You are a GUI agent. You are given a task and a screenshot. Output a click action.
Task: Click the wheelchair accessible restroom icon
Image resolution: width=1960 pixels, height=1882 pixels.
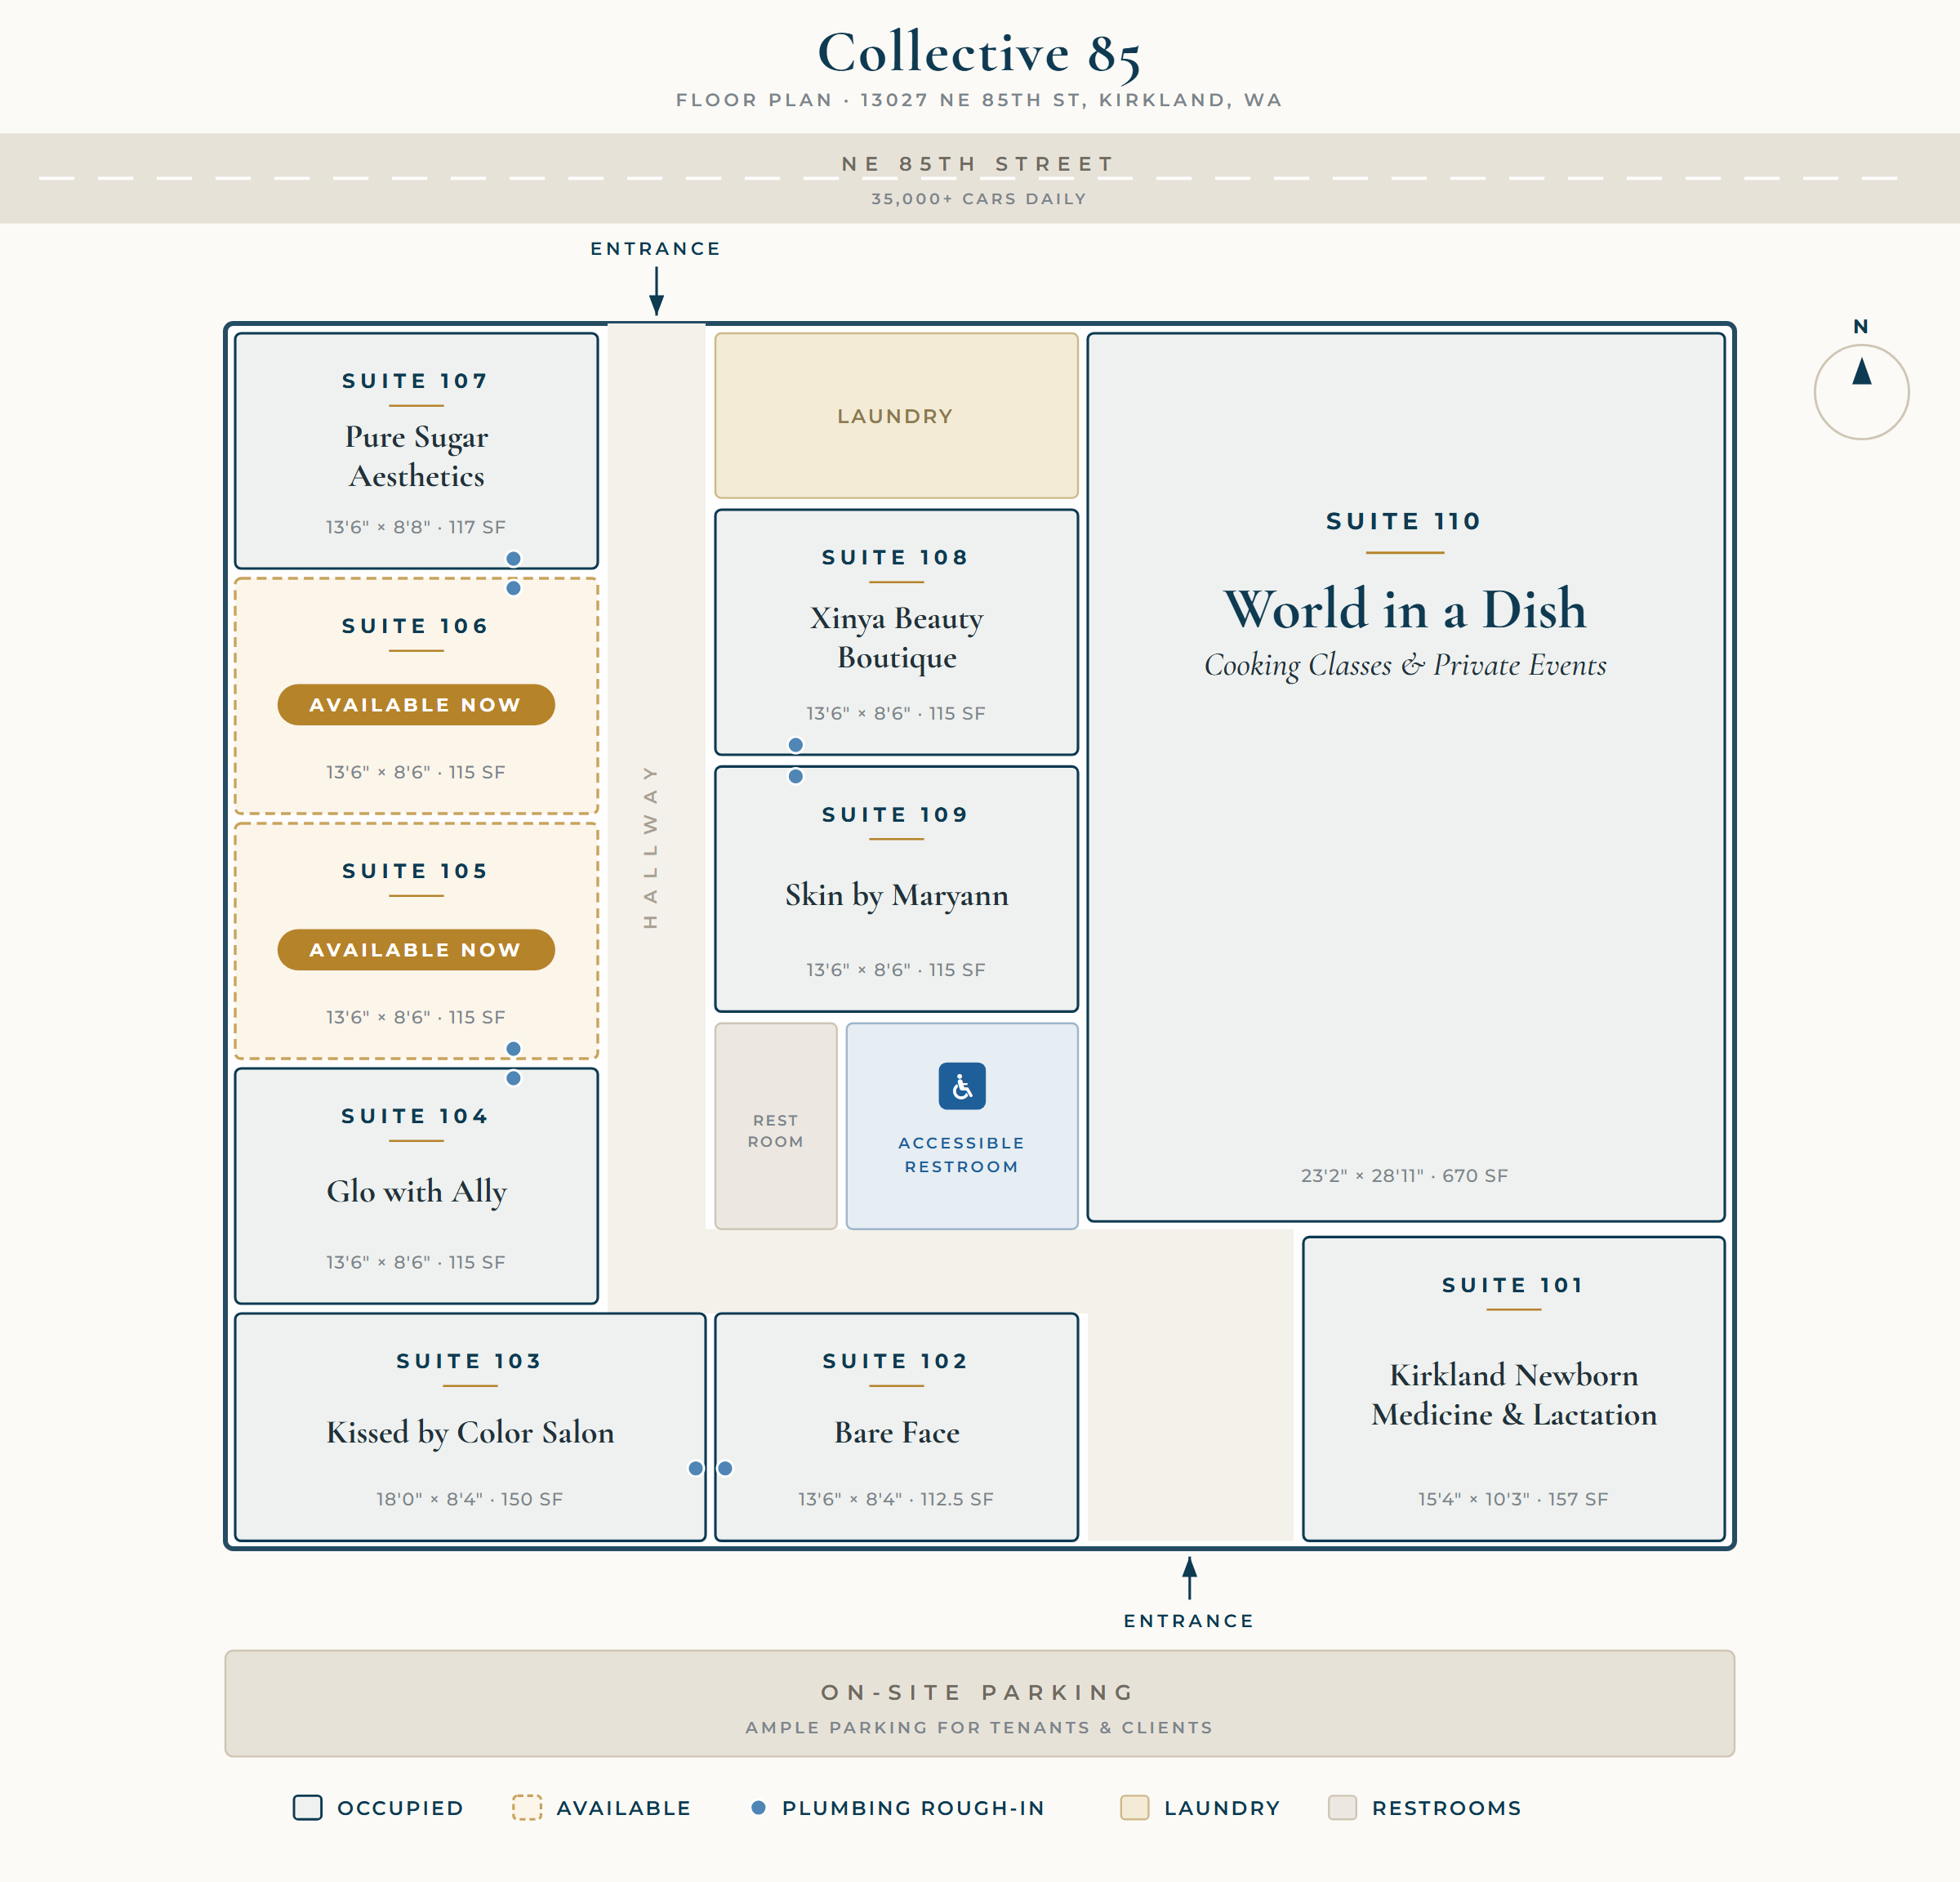click(962, 1086)
